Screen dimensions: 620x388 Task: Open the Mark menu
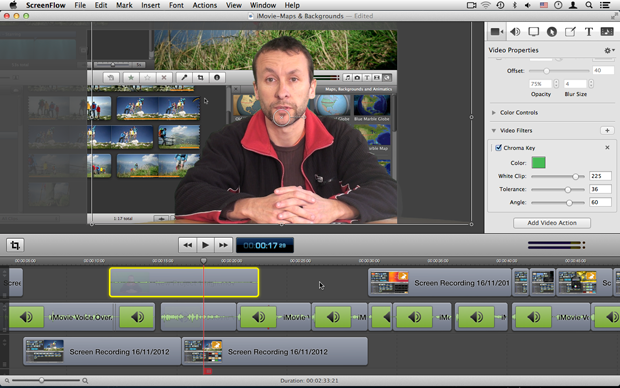124,5
